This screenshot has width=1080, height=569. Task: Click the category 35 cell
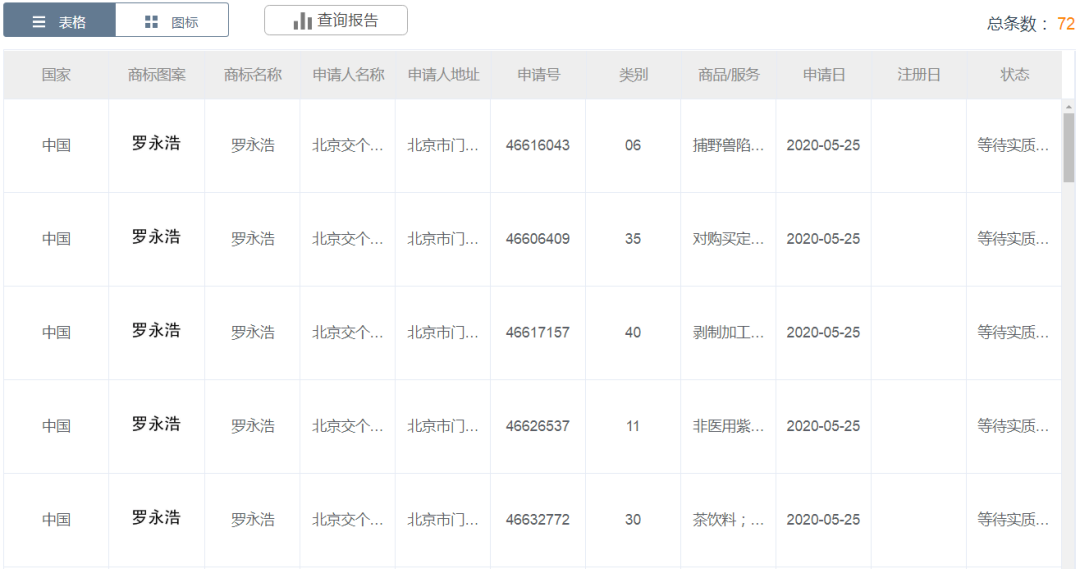click(x=633, y=239)
